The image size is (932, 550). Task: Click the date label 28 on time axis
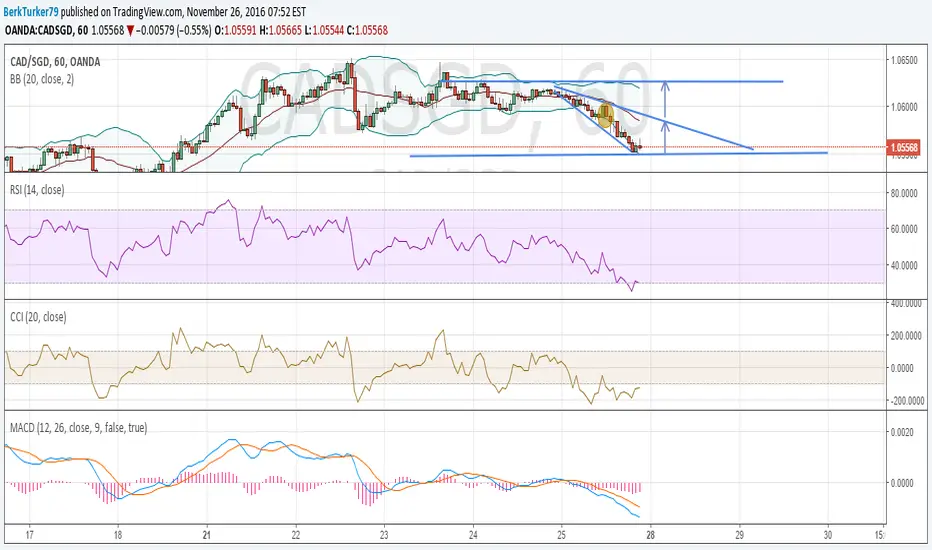650,535
